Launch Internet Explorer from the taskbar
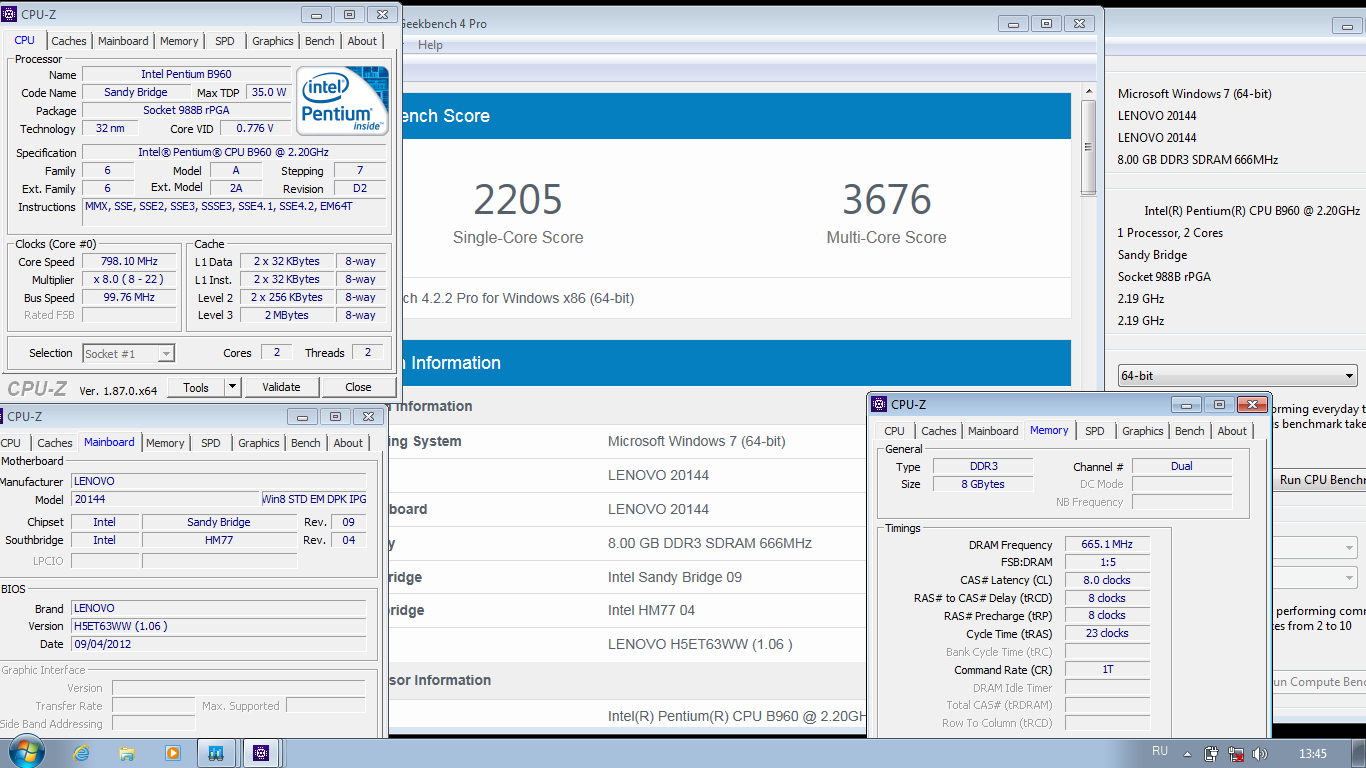This screenshot has height=768, width=1366. [81, 753]
